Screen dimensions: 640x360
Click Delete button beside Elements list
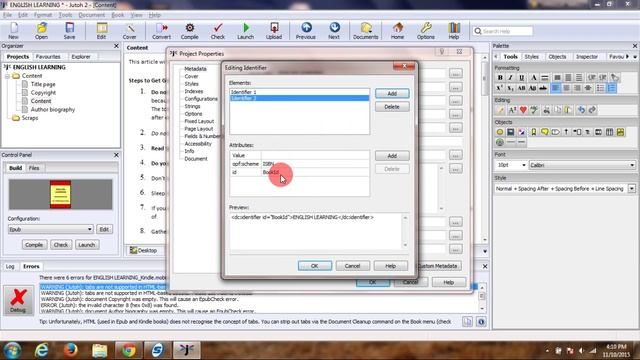[392, 107]
